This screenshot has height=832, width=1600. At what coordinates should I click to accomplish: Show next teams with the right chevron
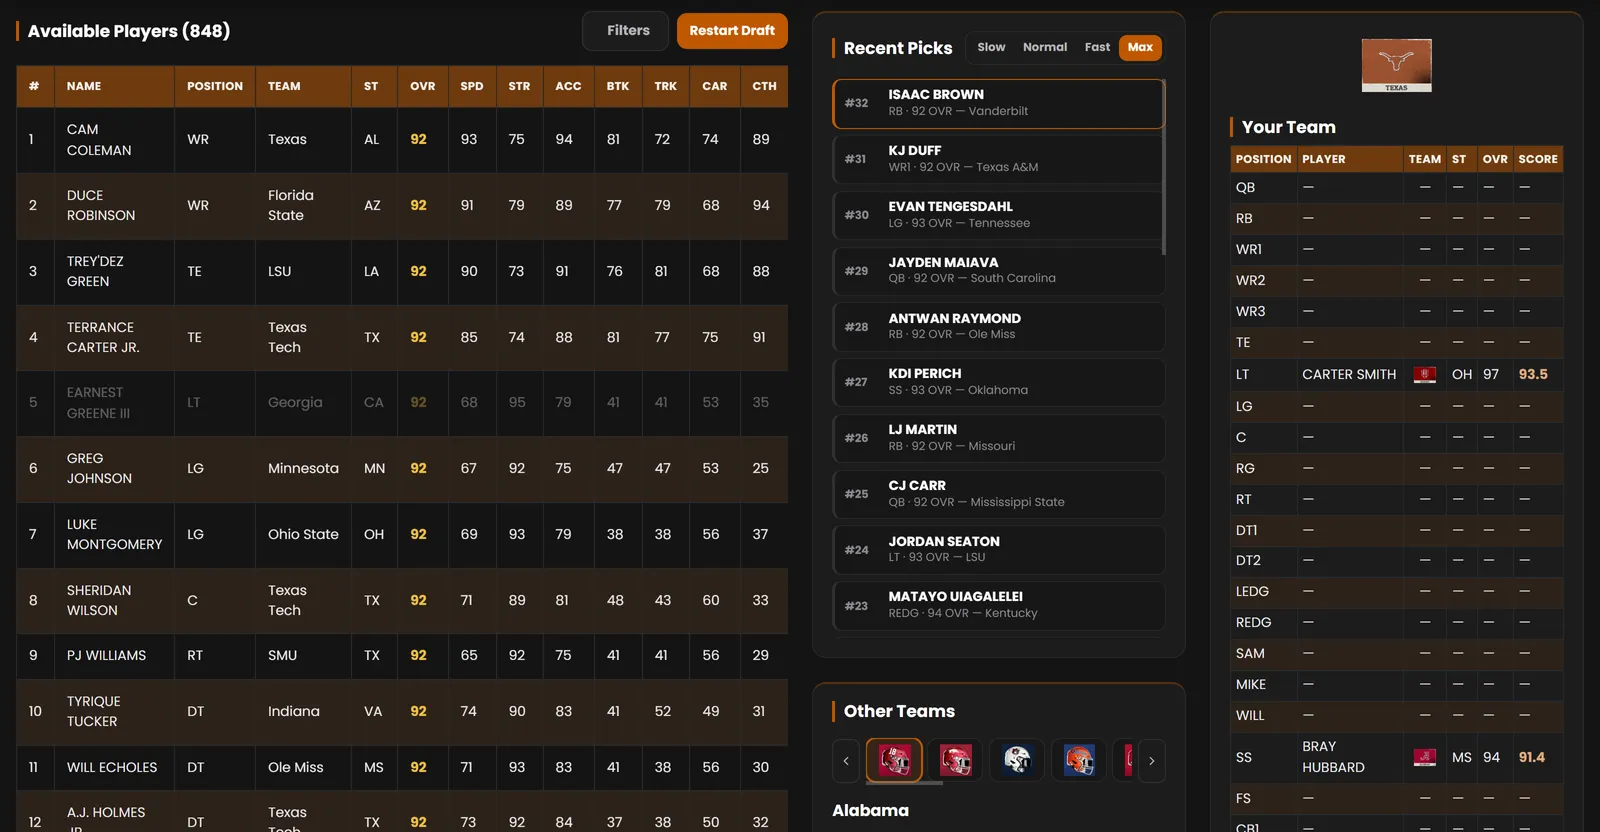(x=1152, y=761)
